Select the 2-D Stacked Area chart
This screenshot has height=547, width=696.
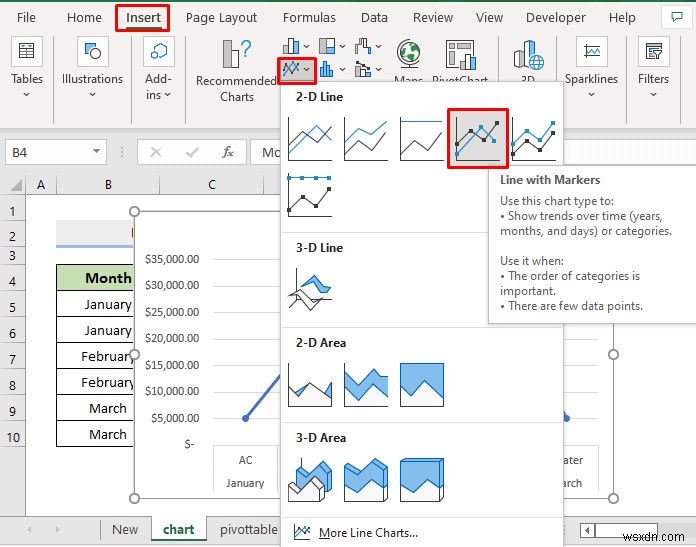tap(366, 384)
